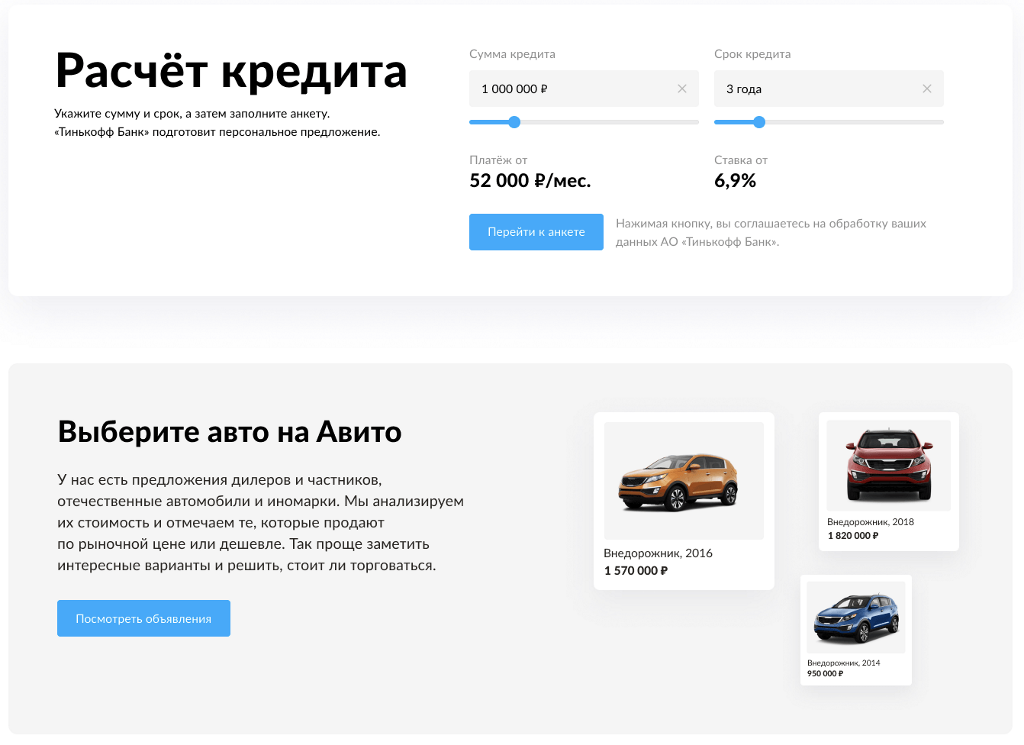Click the Внедорожник, 2014 listing title
The width and height of the screenshot is (1024, 745).
[844, 663]
